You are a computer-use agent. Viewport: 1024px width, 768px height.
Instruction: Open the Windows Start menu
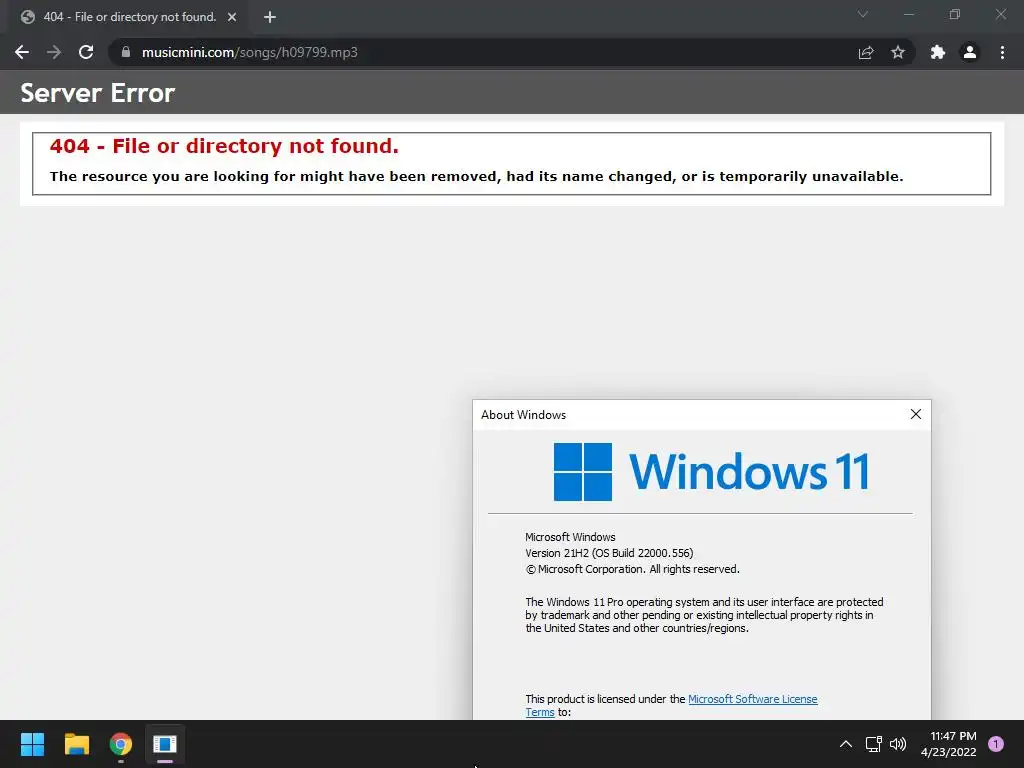32,744
